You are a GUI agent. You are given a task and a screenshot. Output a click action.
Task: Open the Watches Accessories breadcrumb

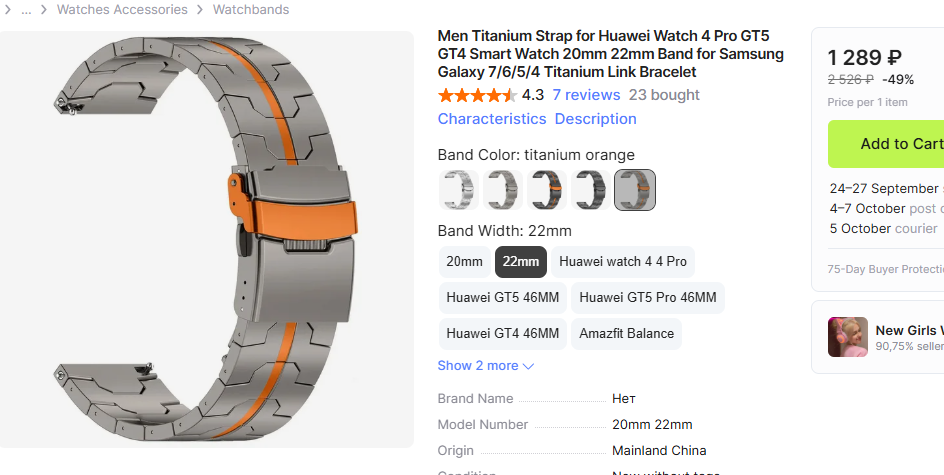click(122, 10)
